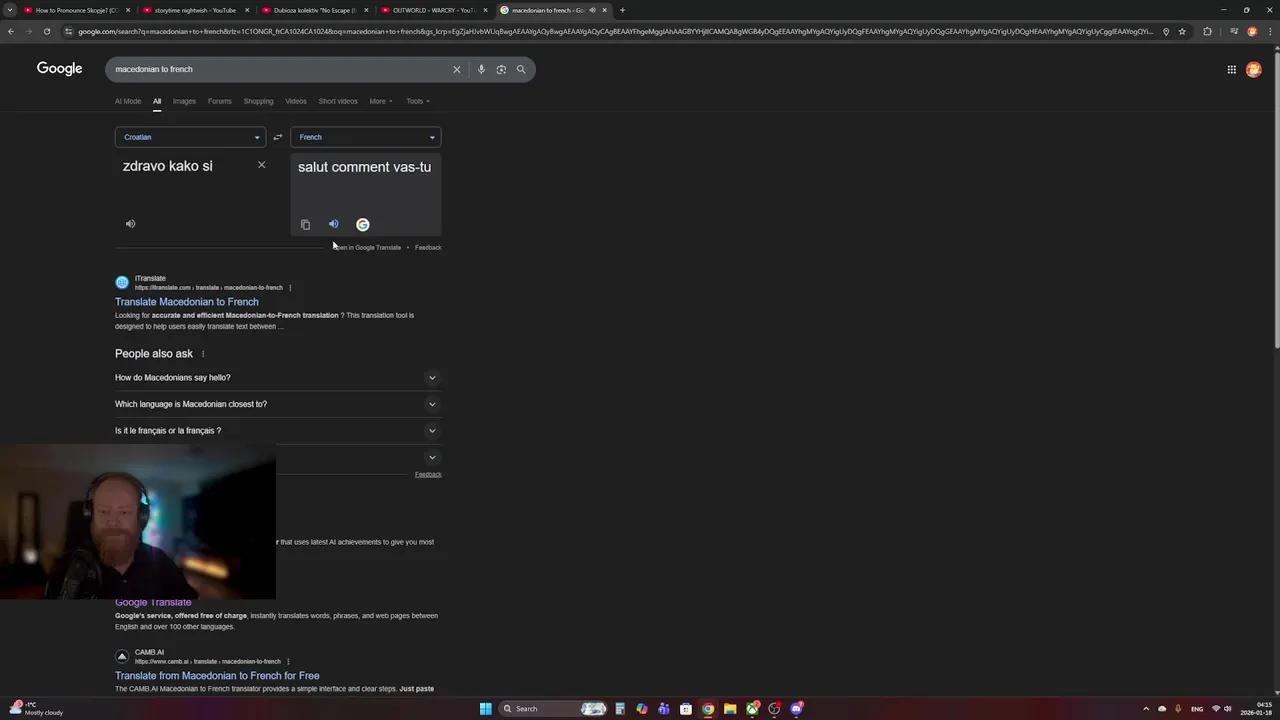Click the Google logo
Viewport: 1280px width, 720px height.
point(60,68)
